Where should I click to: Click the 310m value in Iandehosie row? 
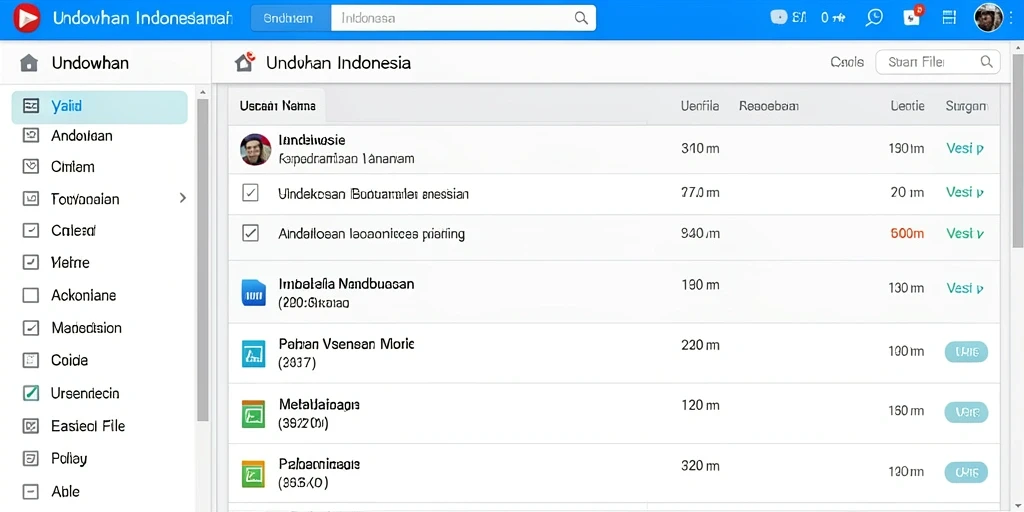tap(700, 148)
